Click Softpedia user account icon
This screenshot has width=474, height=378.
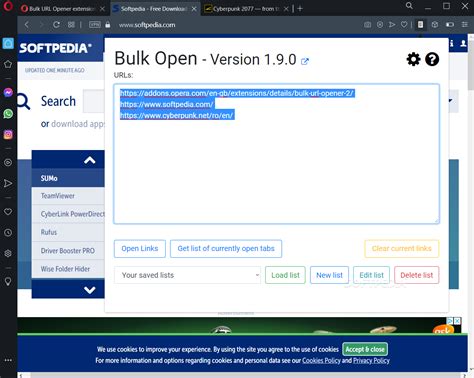click(x=463, y=44)
